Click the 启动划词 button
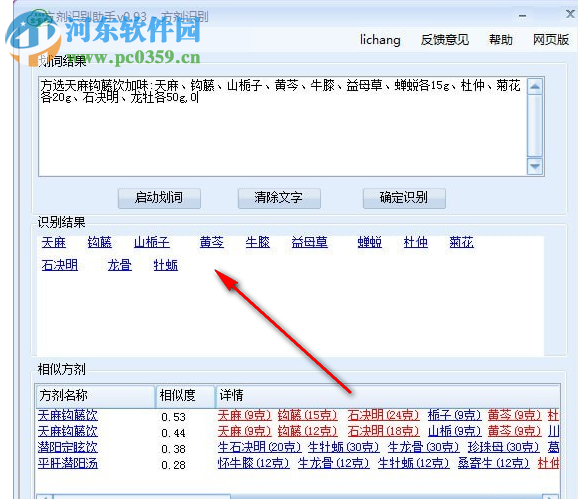The width and height of the screenshot is (578, 499). pos(159,198)
